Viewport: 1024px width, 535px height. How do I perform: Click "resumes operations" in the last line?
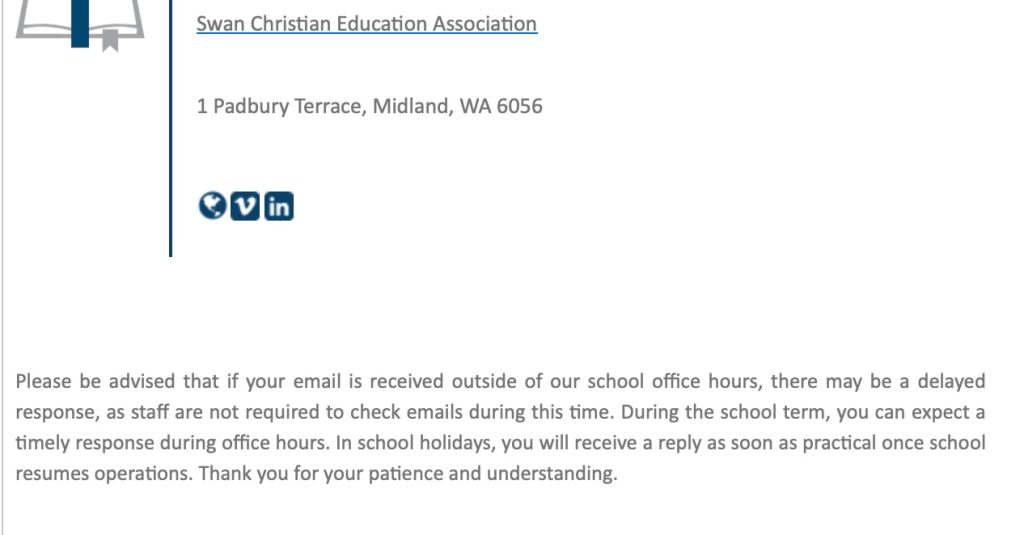104,473
